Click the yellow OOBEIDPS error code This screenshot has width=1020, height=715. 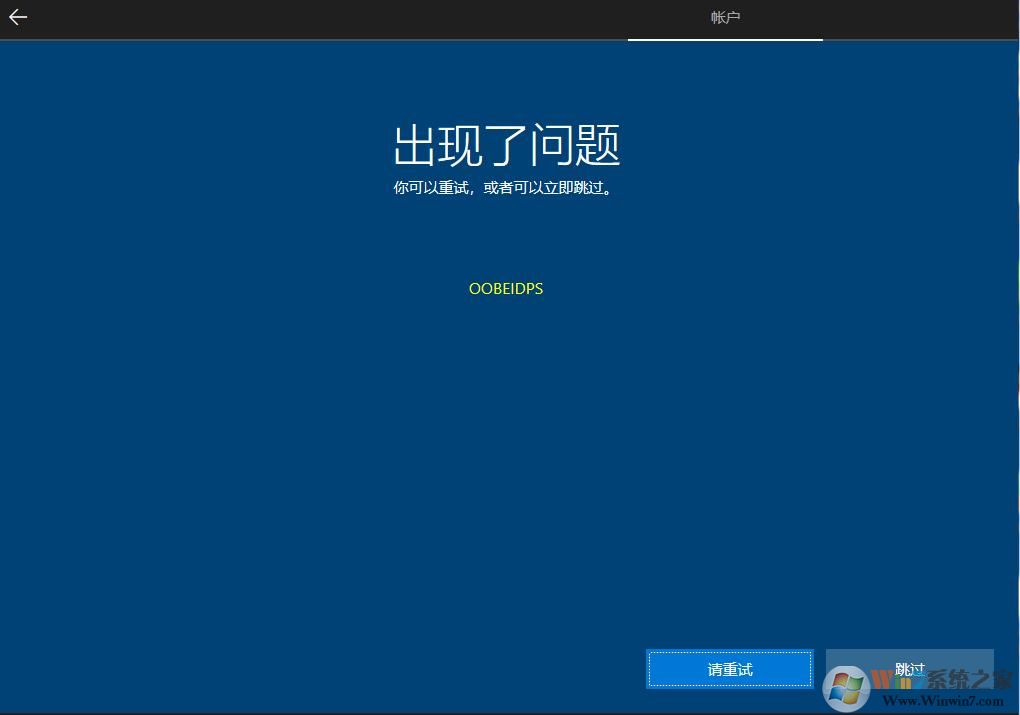tap(506, 289)
